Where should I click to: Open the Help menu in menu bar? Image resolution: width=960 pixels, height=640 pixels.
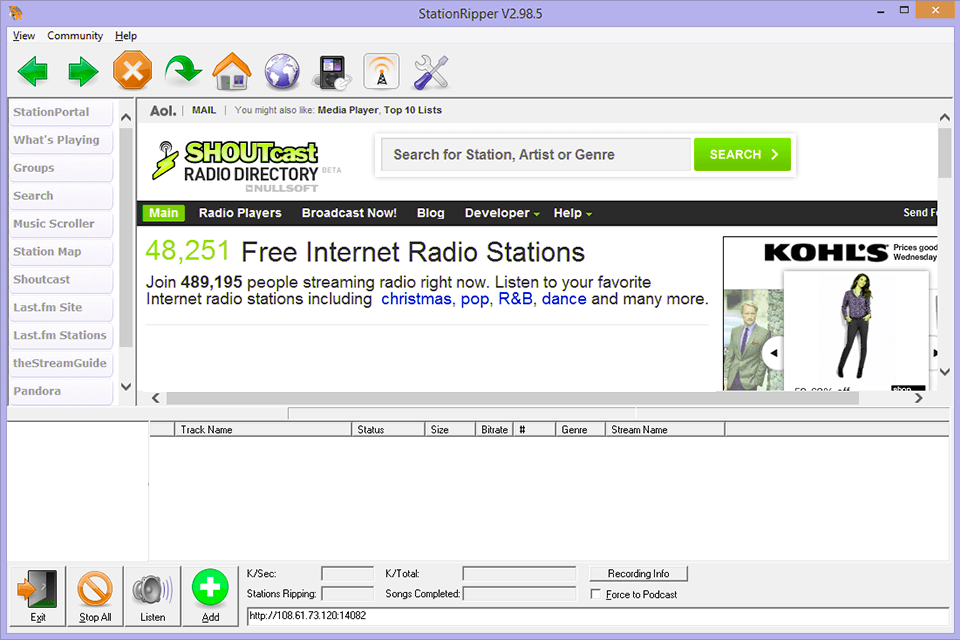(126, 36)
